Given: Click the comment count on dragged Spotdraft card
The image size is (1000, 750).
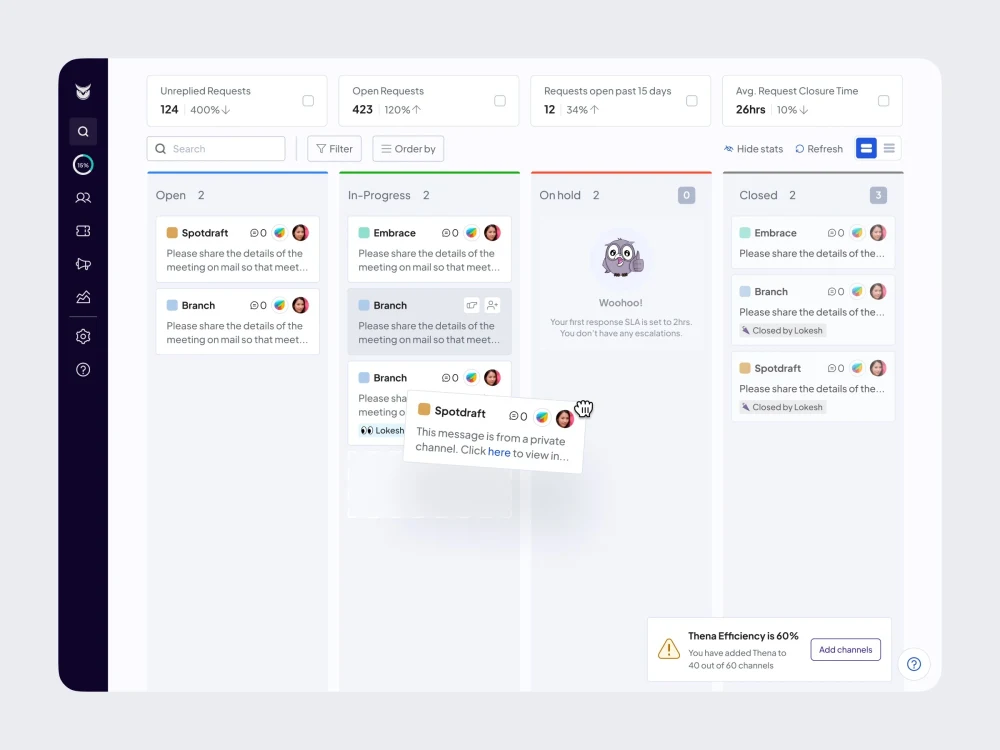Looking at the screenshot, I should point(518,416).
